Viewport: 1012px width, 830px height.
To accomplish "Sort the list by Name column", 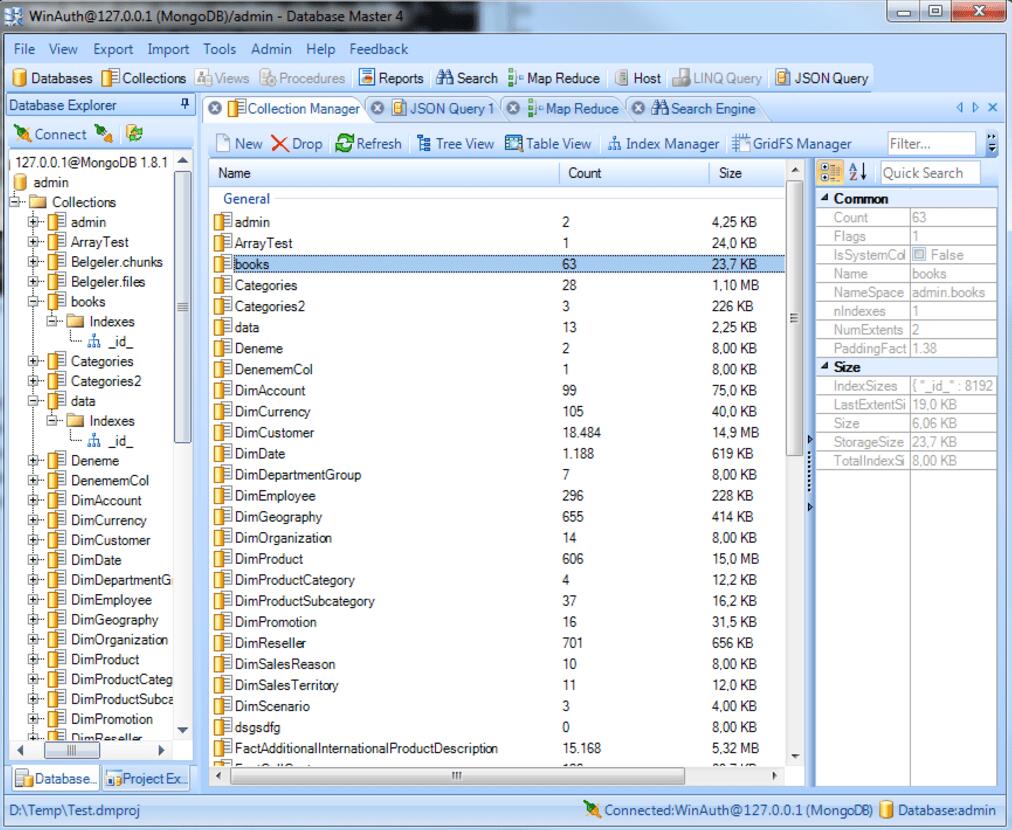I will point(385,173).
